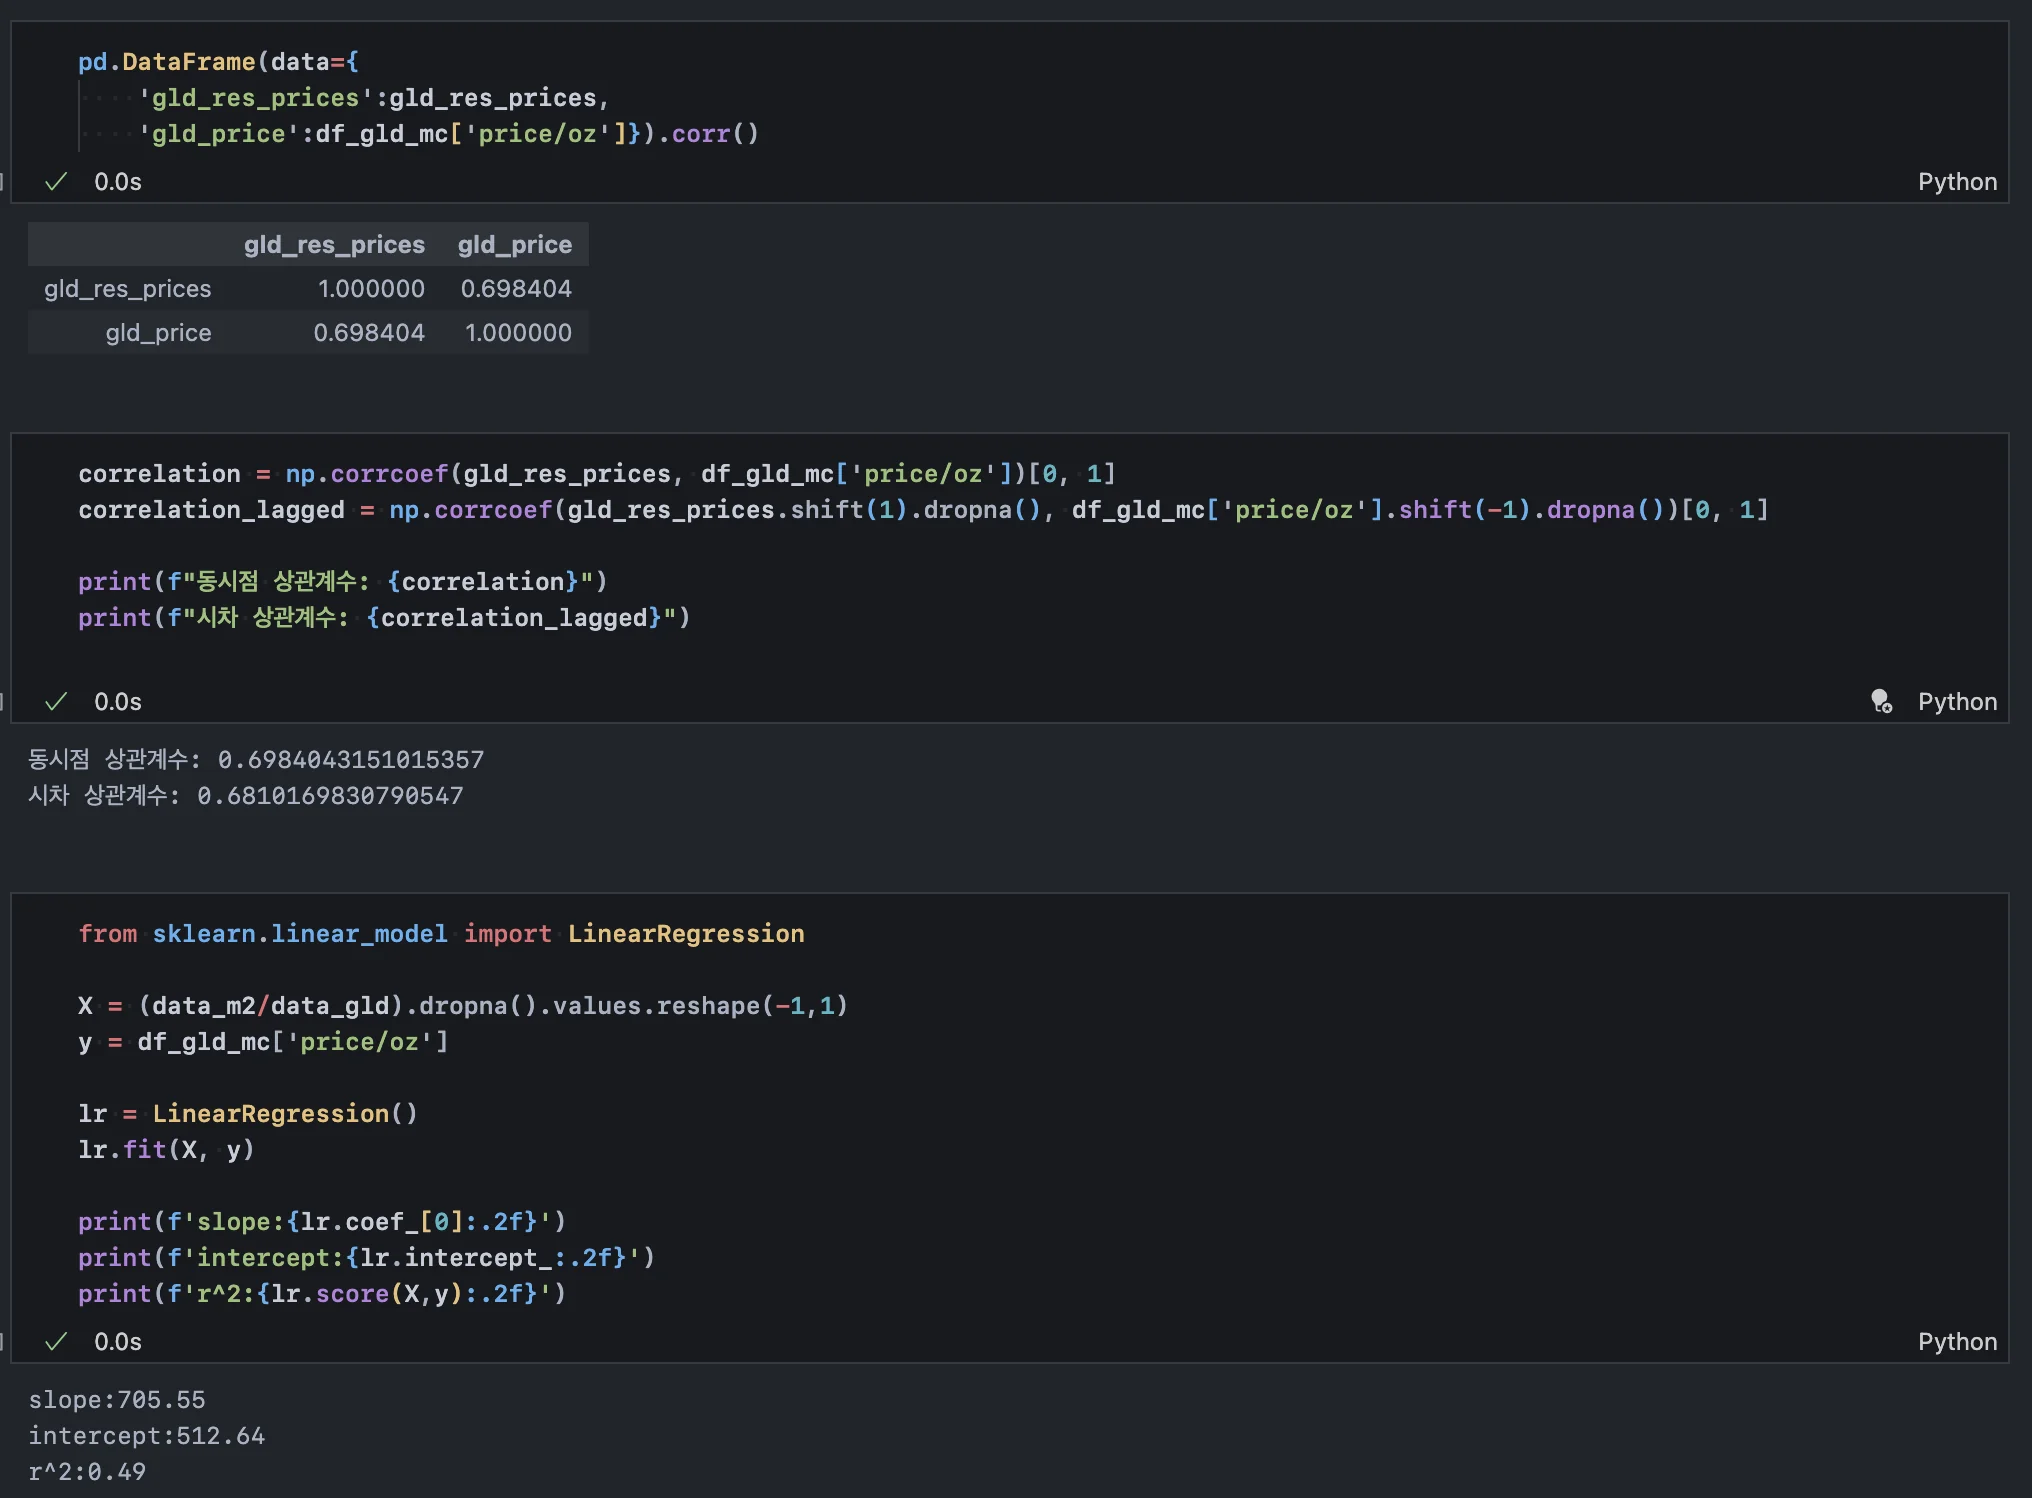The image size is (2032, 1498).
Task: Open language picker on the first cell's Python label
Action: click(1956, 182)
